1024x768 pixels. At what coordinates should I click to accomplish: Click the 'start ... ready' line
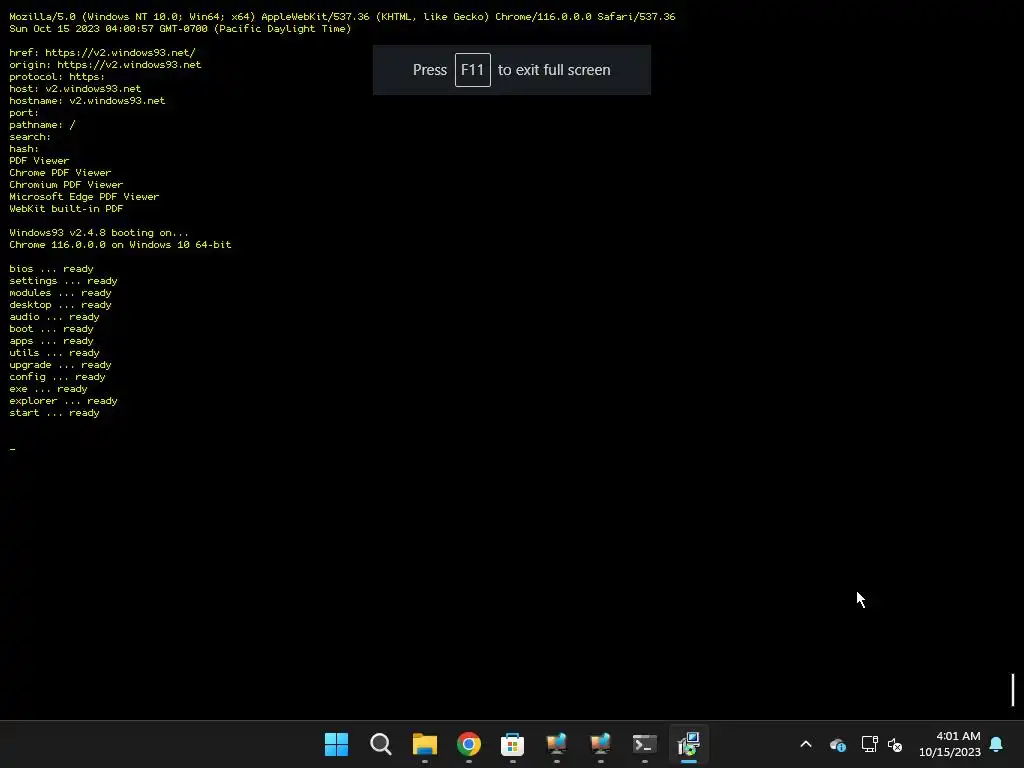point(54,413)
